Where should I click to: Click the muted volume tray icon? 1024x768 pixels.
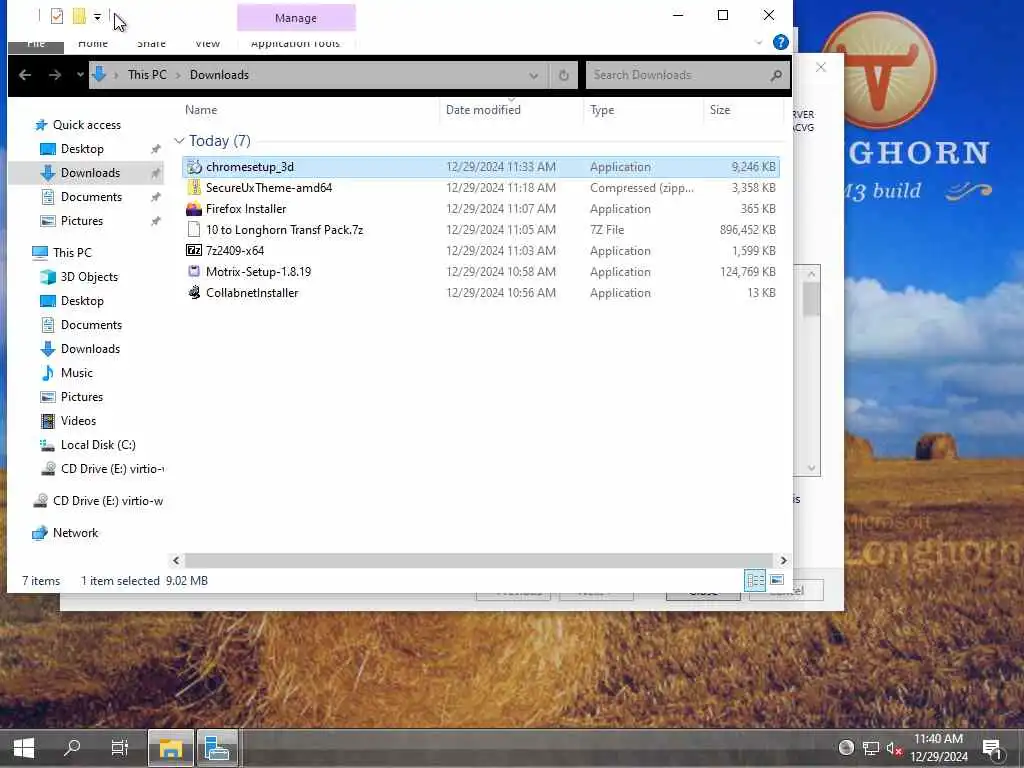point(893,748)
